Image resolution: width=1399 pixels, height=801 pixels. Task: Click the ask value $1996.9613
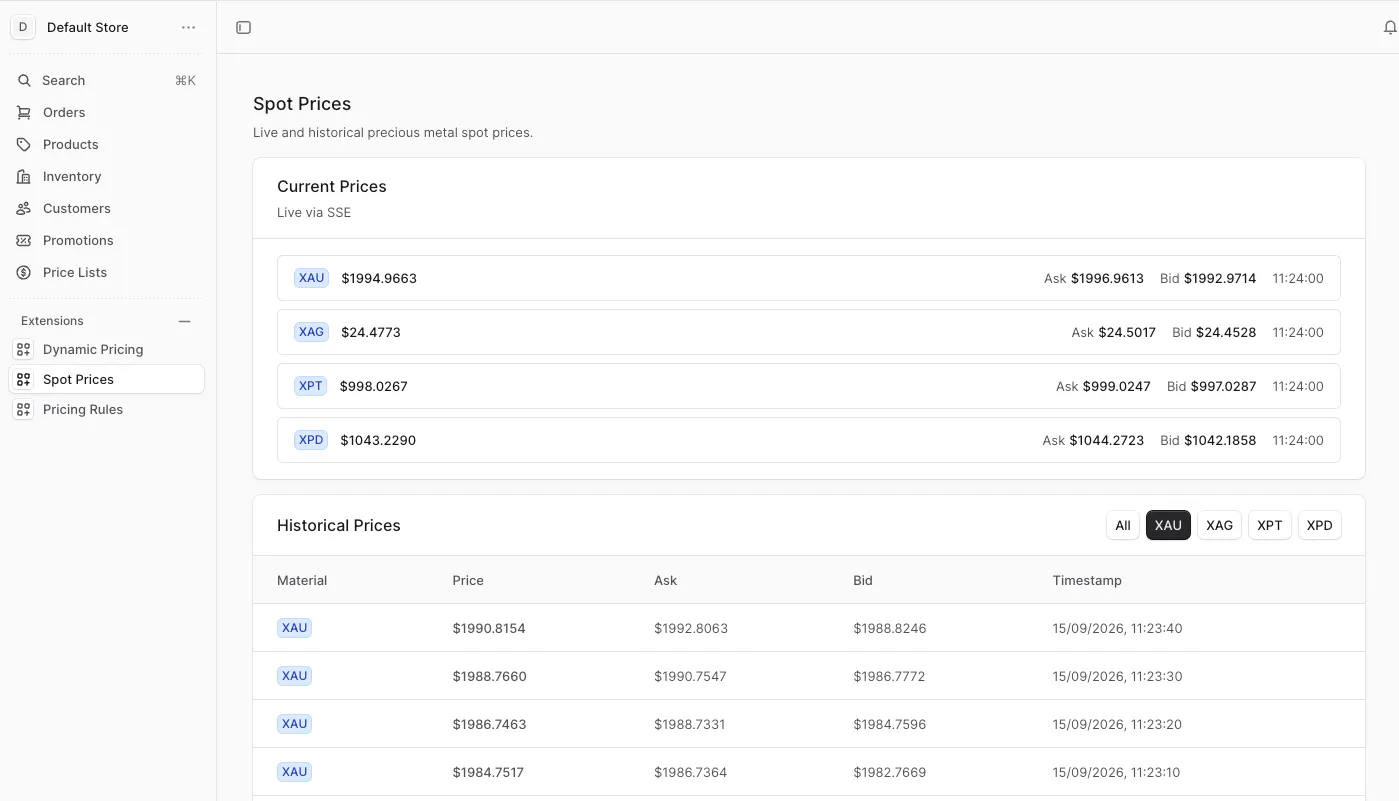[1107, 278]
